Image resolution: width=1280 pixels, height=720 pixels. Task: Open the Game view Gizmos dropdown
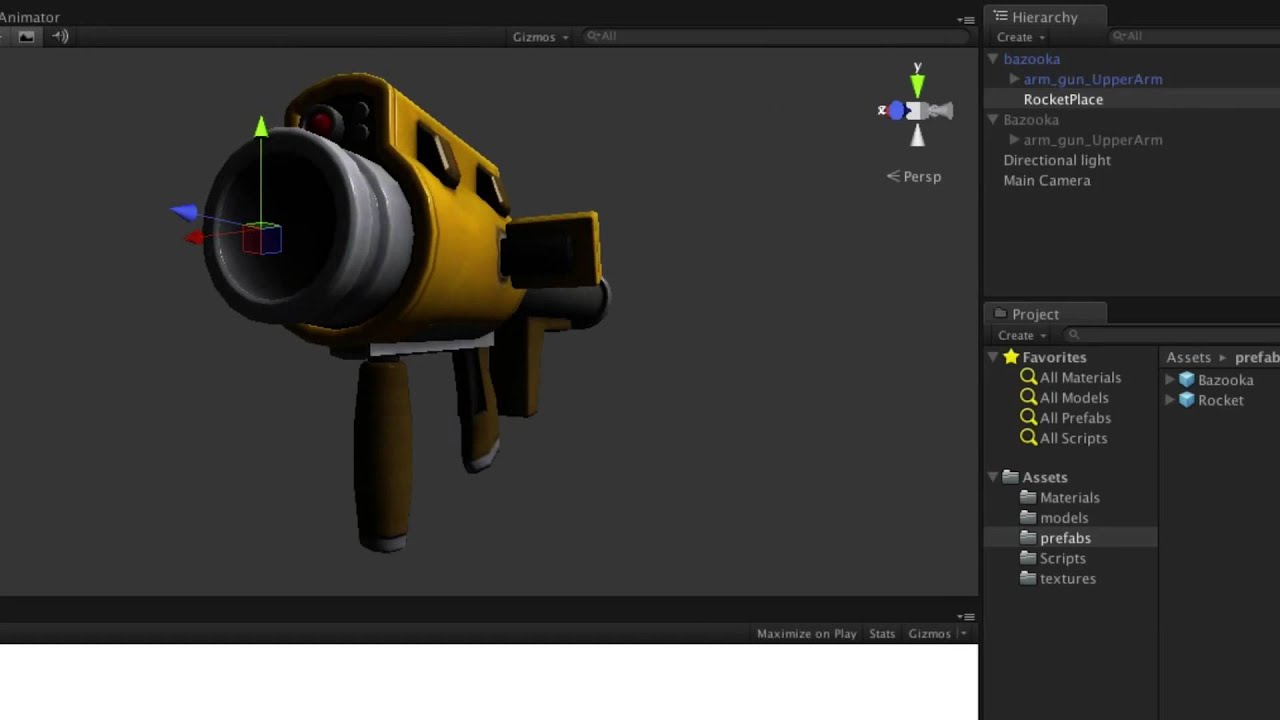(937, 634)
